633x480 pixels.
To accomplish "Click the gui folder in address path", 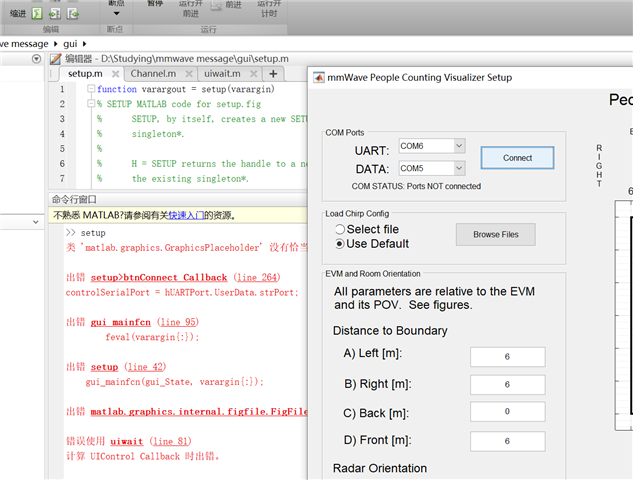I will coord(70,44).
